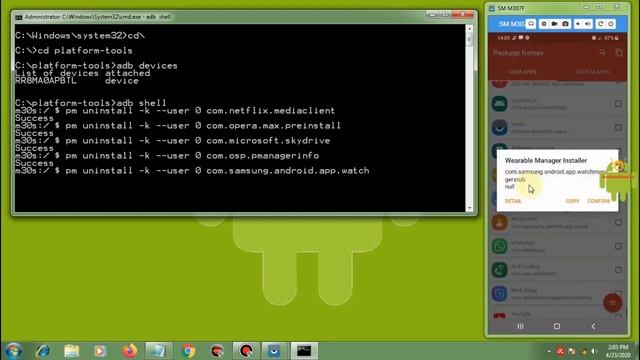Start video capture with the camcorder icon
The image size is (640, 360).
pos(554,24)
